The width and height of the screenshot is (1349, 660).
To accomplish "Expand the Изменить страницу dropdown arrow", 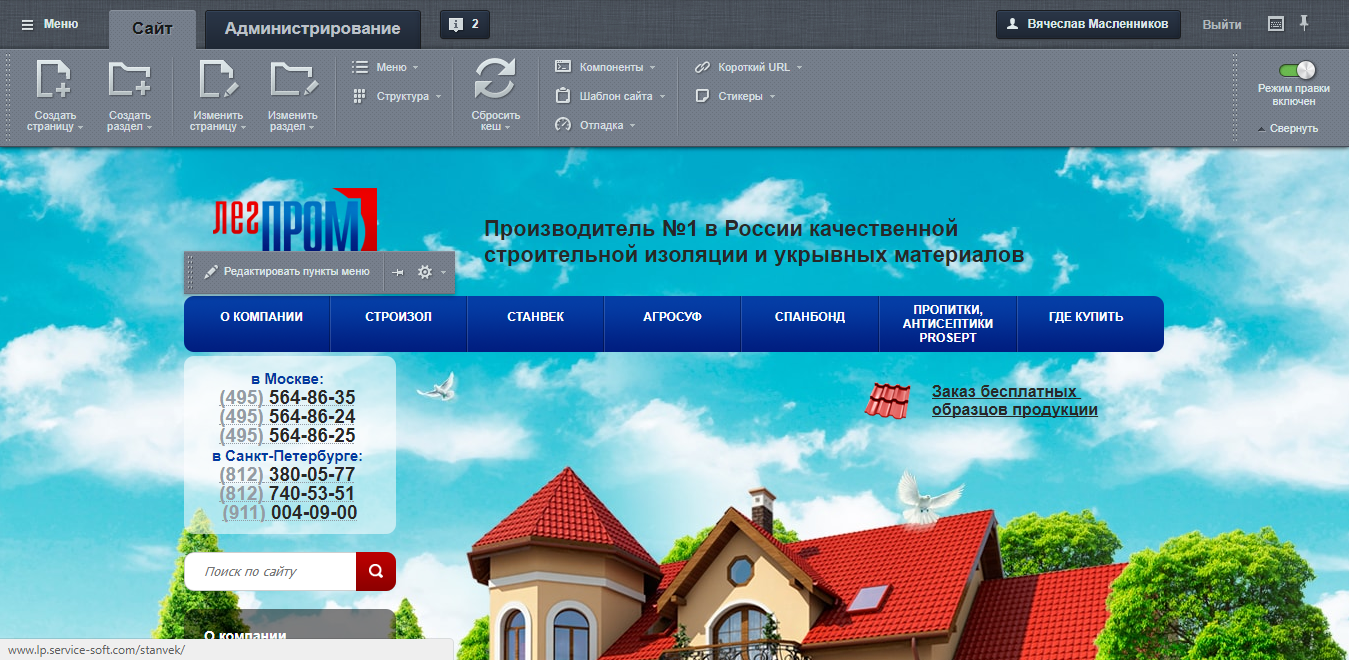I will pos(243,128).
